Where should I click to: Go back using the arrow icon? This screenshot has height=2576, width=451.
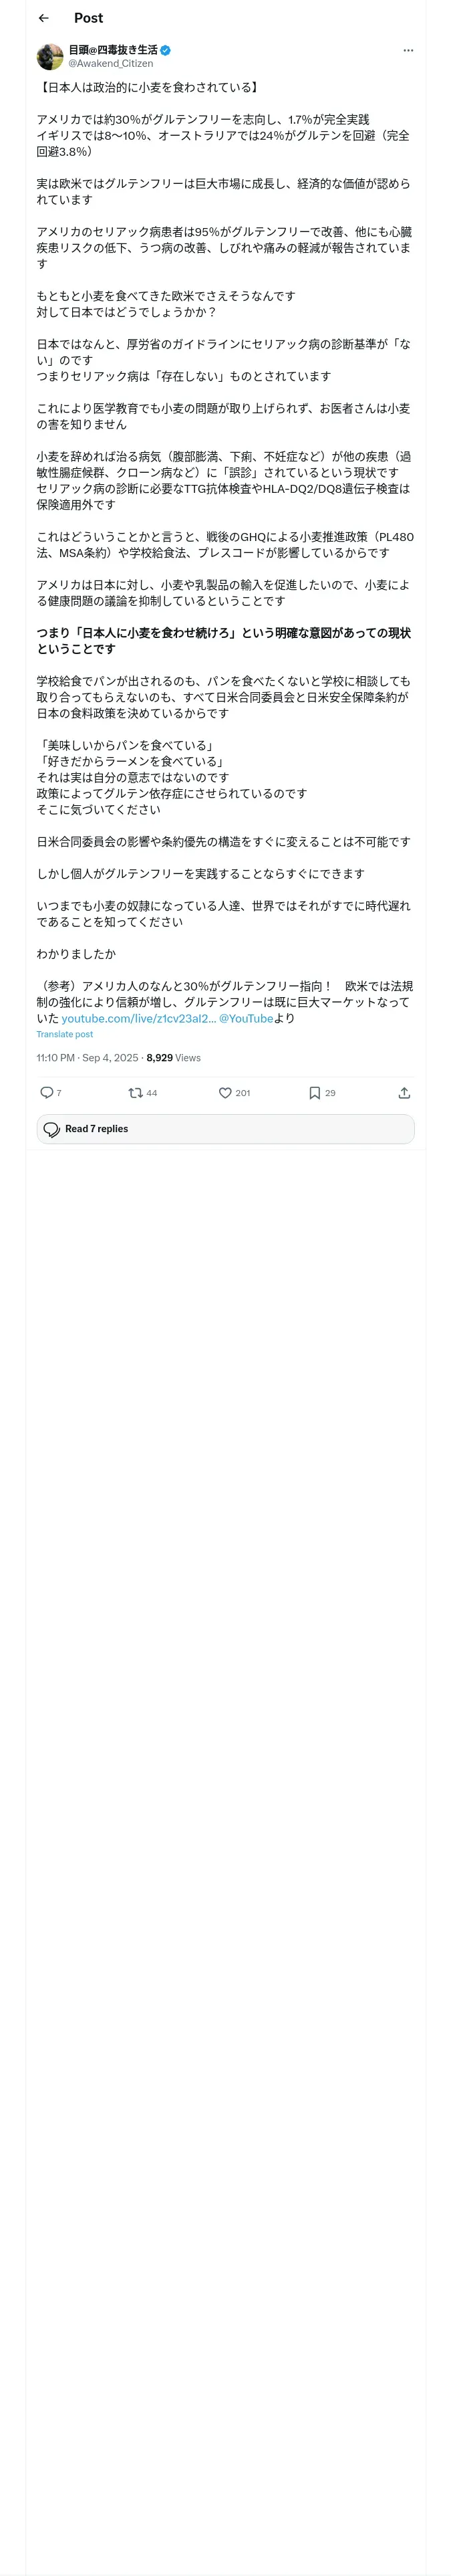coord(43,18)
